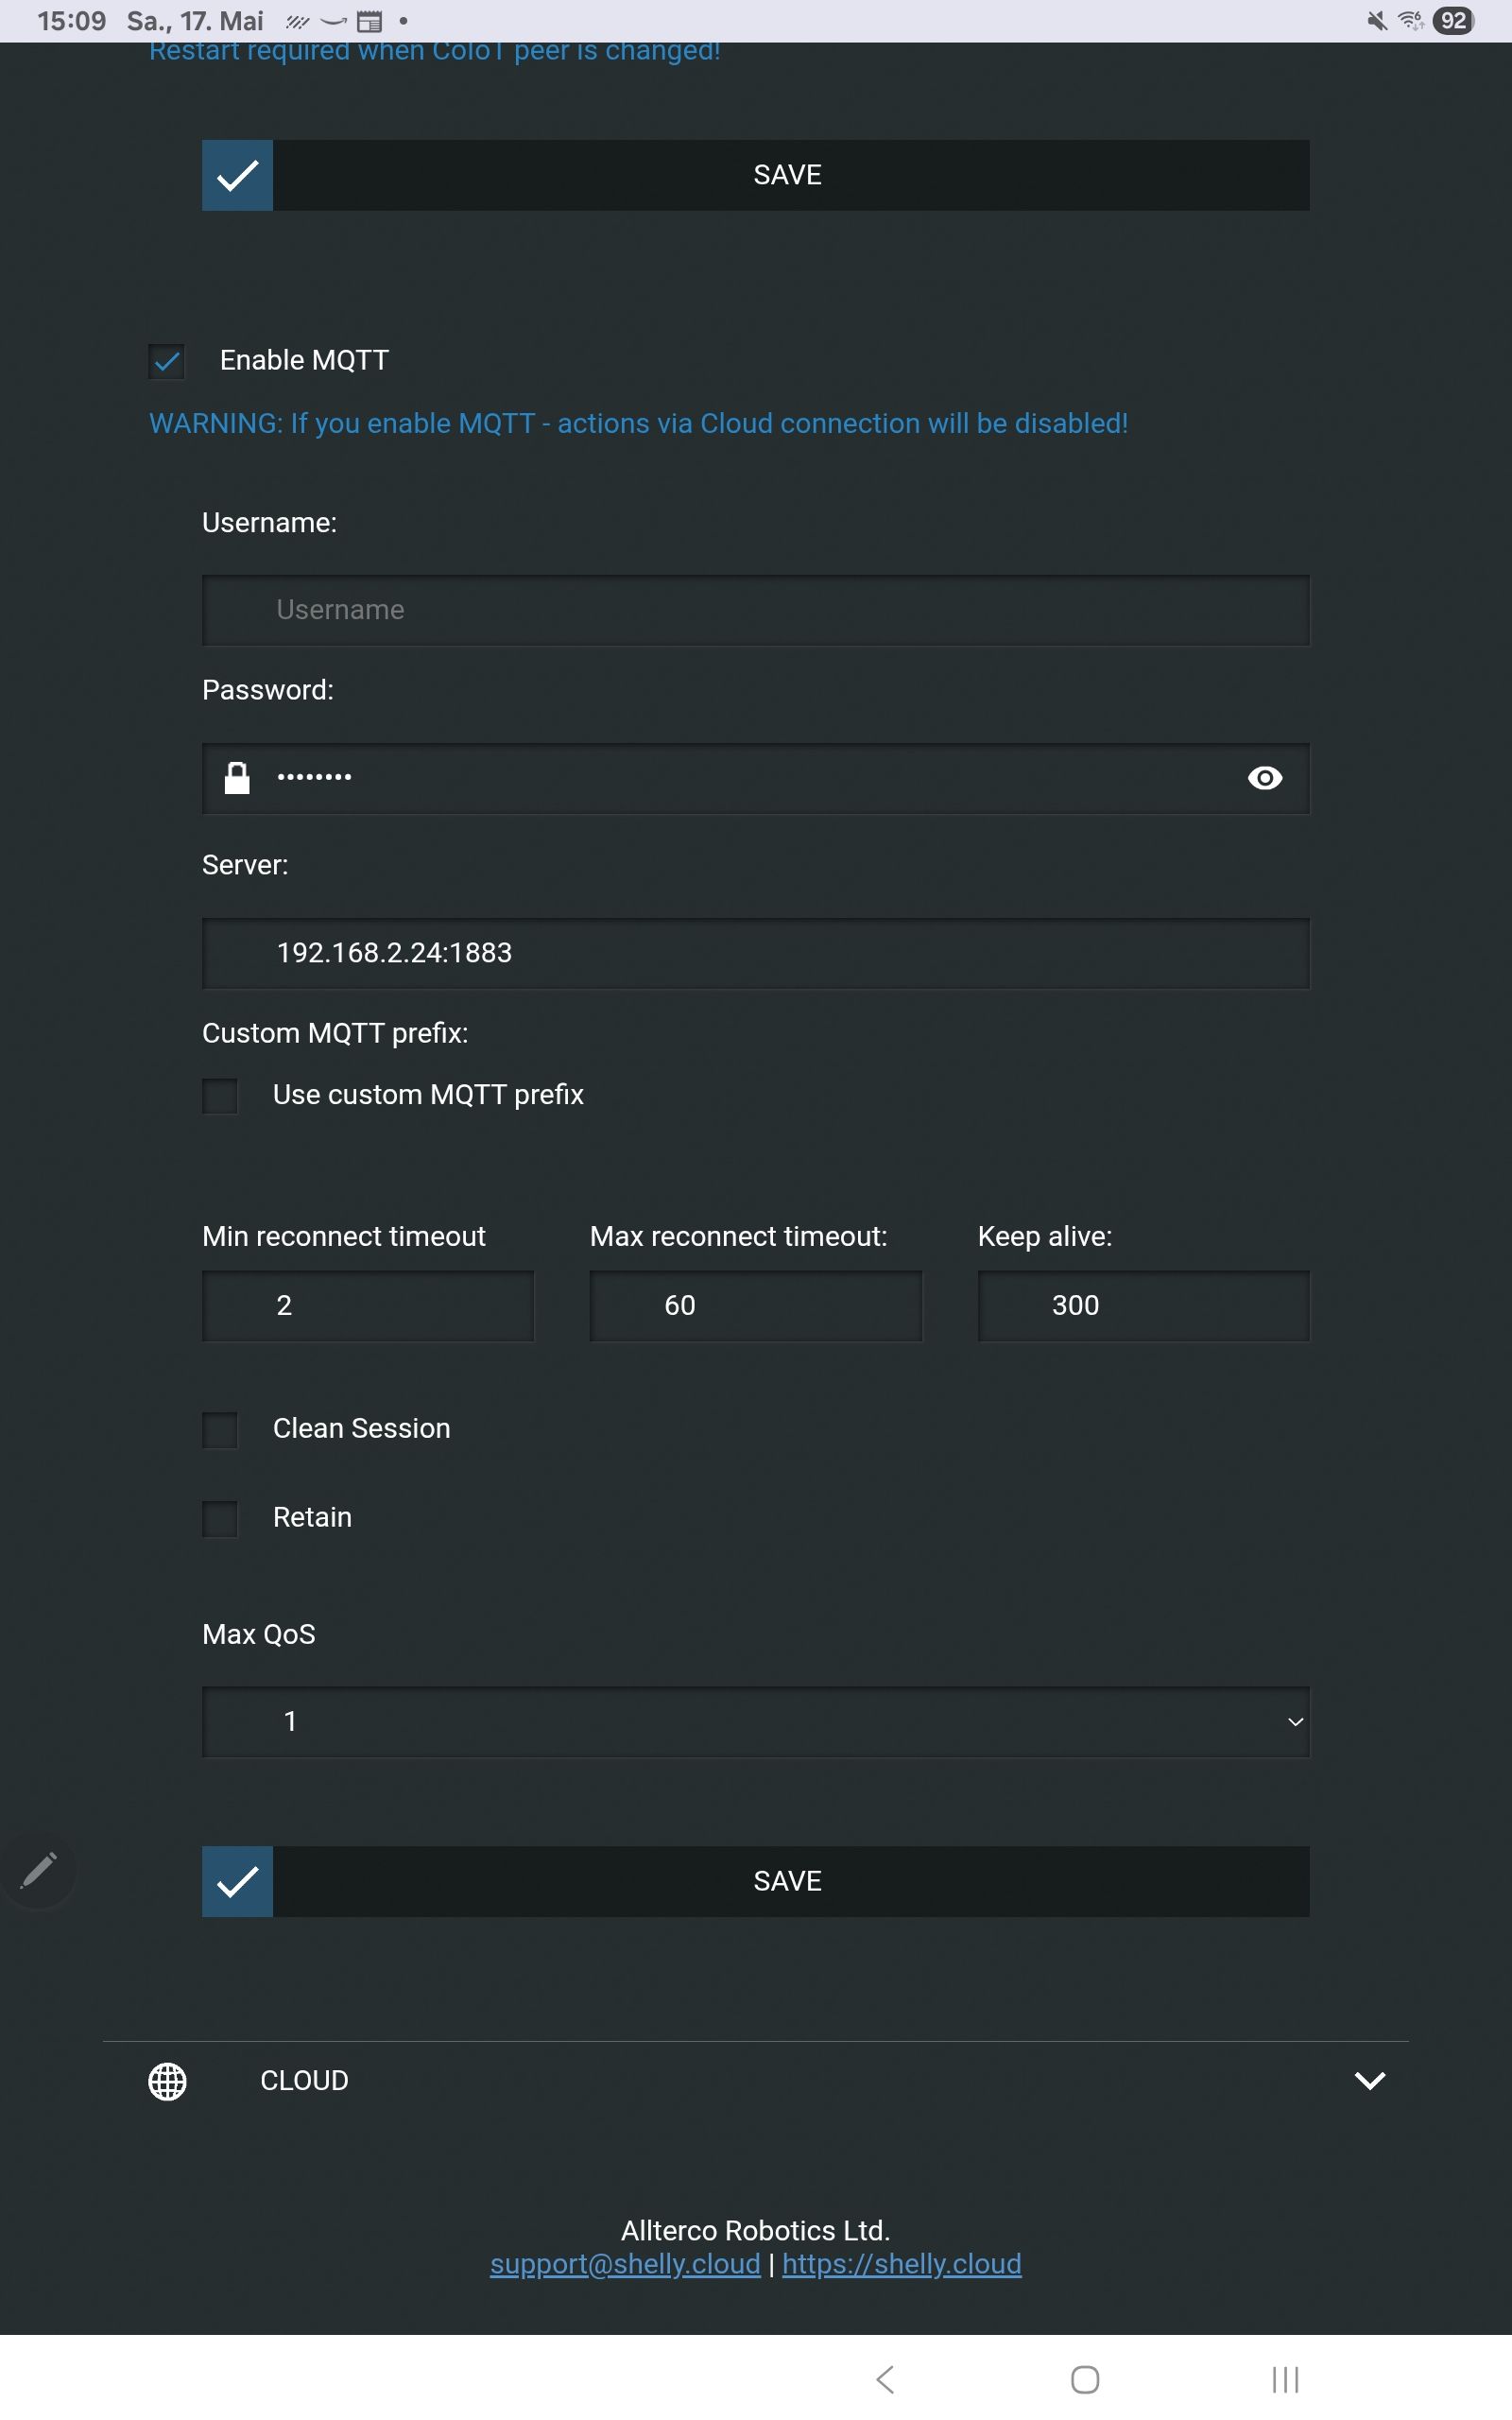Tap the Android home navigation icon

click(1085, 2379)
